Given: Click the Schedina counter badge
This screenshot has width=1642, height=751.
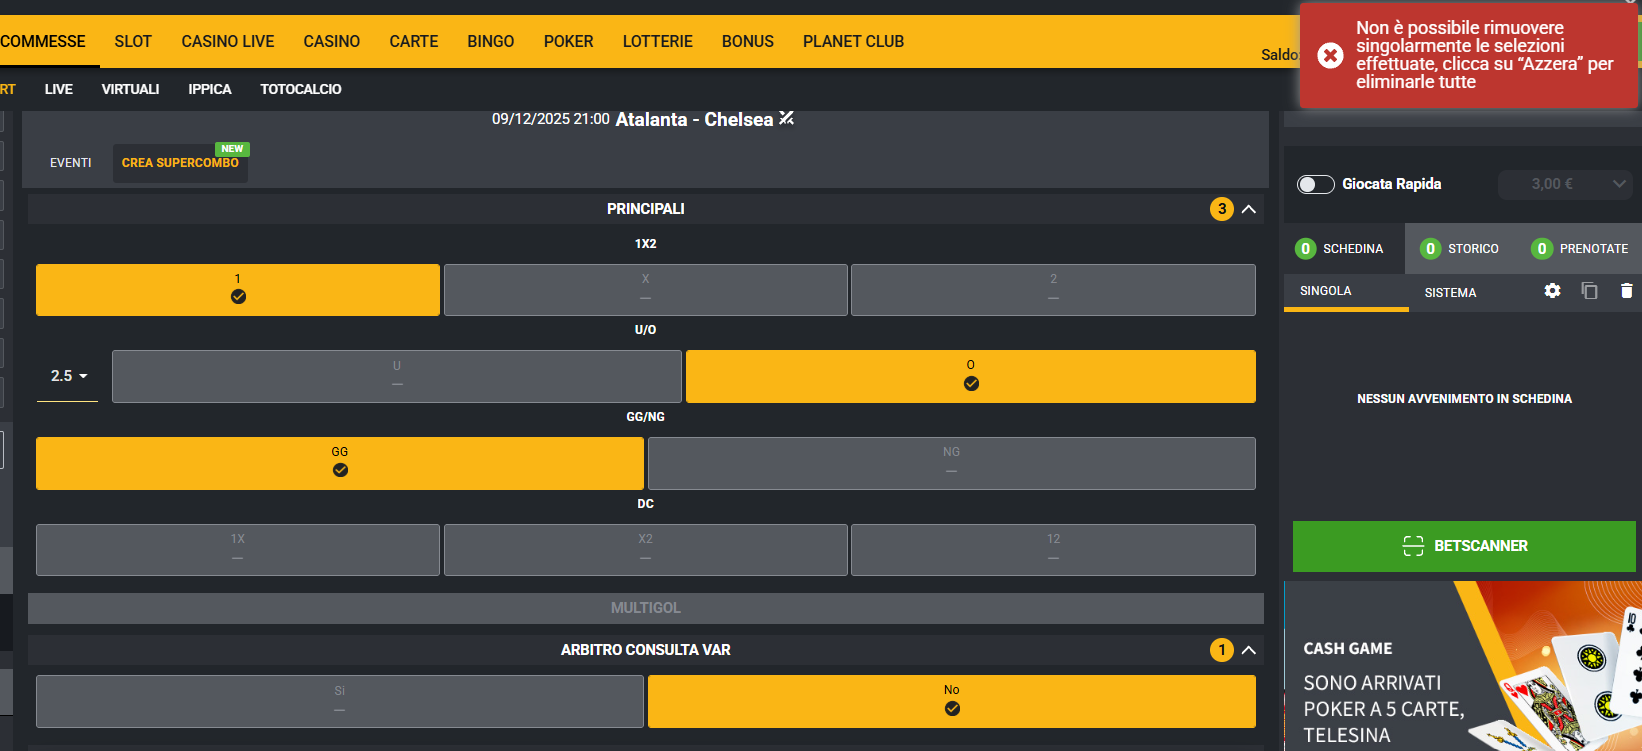Looking at the screenshot, I should pos(1305,249).
